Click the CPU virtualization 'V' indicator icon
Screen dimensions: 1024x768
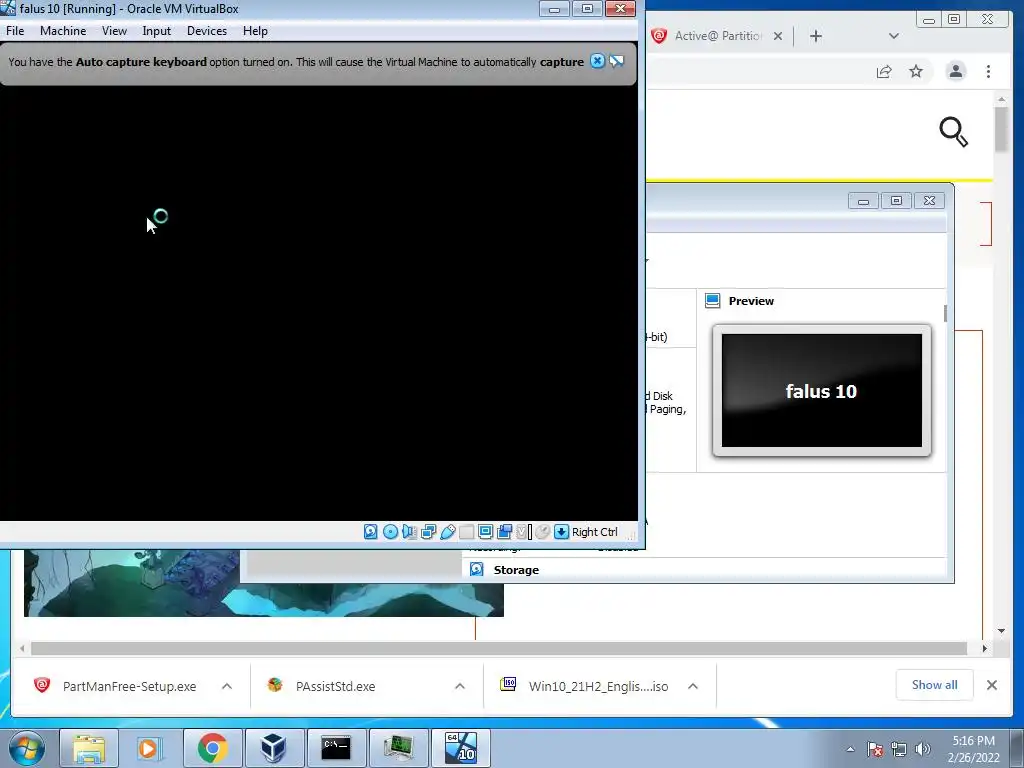click(x=523, y=532)
